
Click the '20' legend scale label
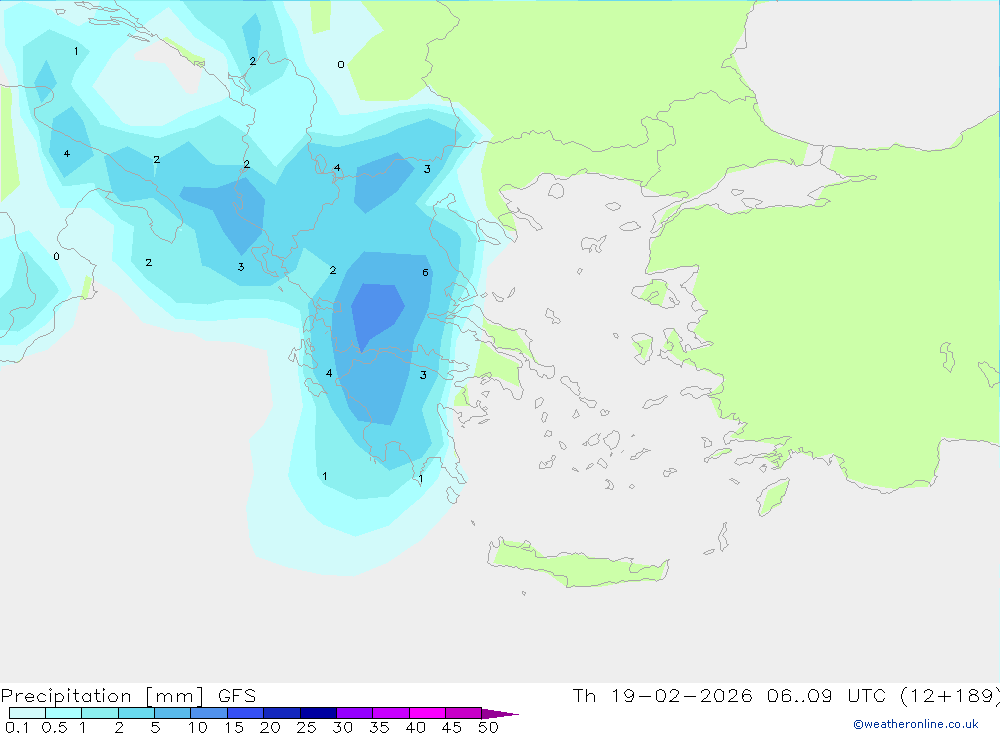(x=270, y=727)
